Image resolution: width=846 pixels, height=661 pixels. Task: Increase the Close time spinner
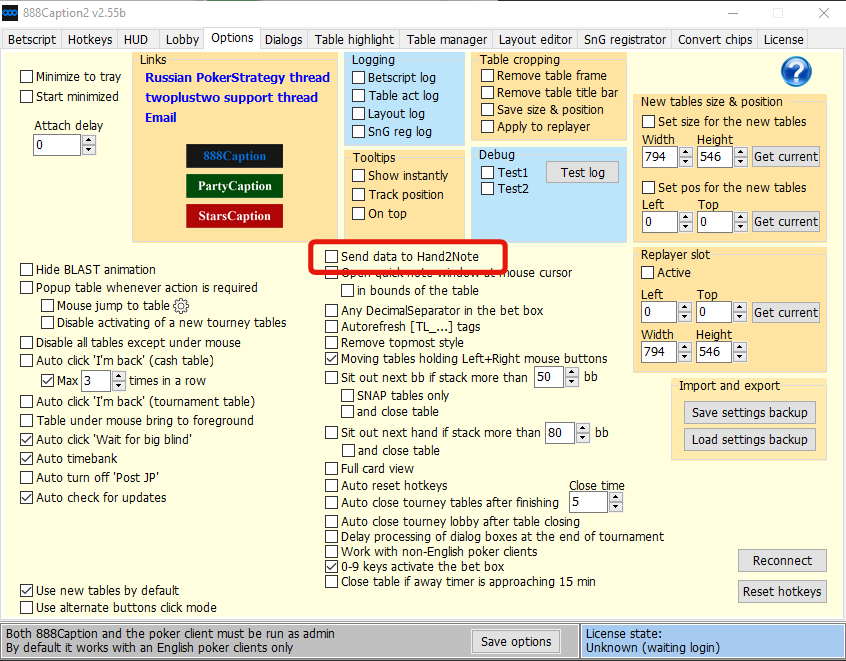point(616,498)
